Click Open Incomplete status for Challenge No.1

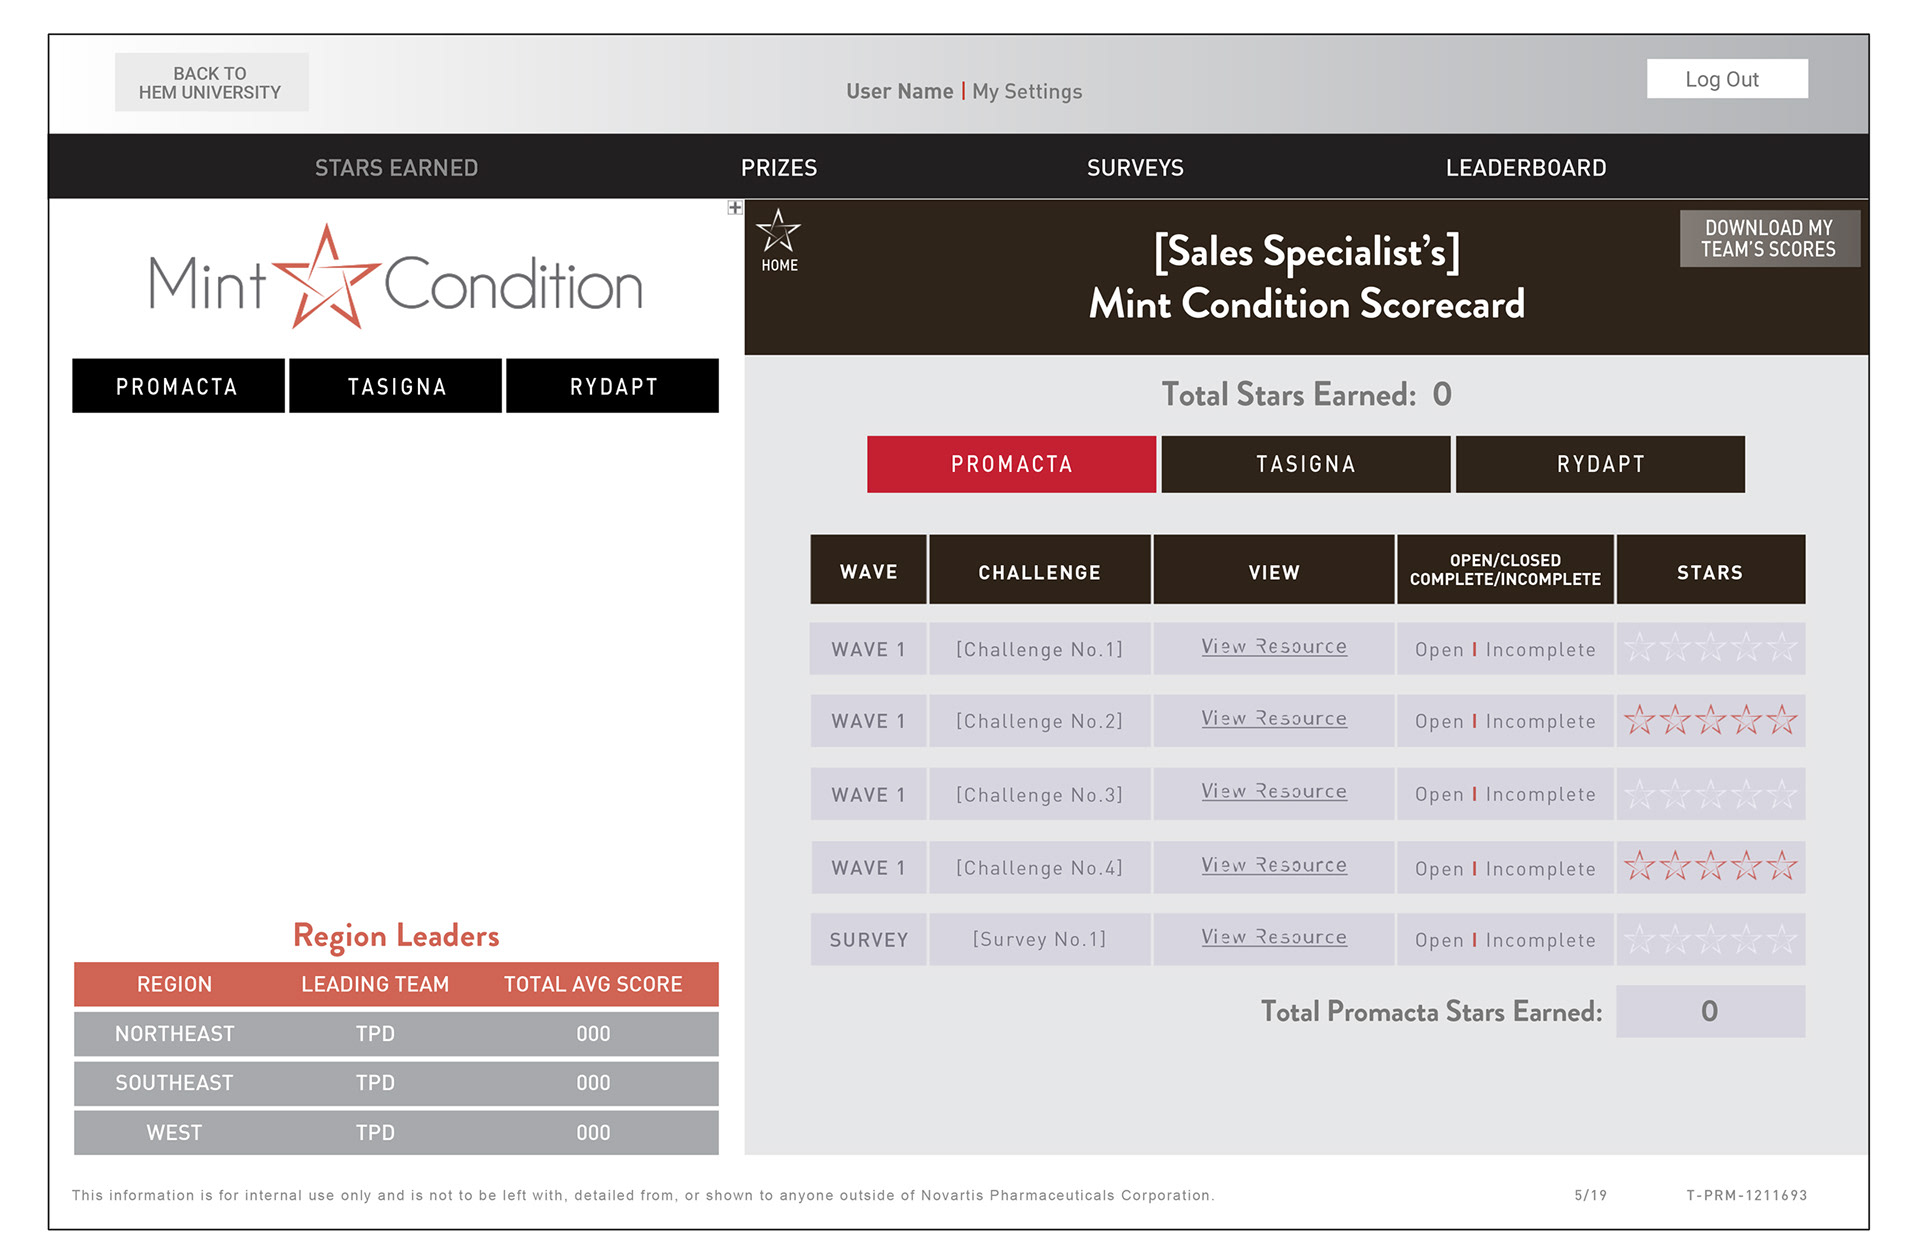[x=1505, y=649]
